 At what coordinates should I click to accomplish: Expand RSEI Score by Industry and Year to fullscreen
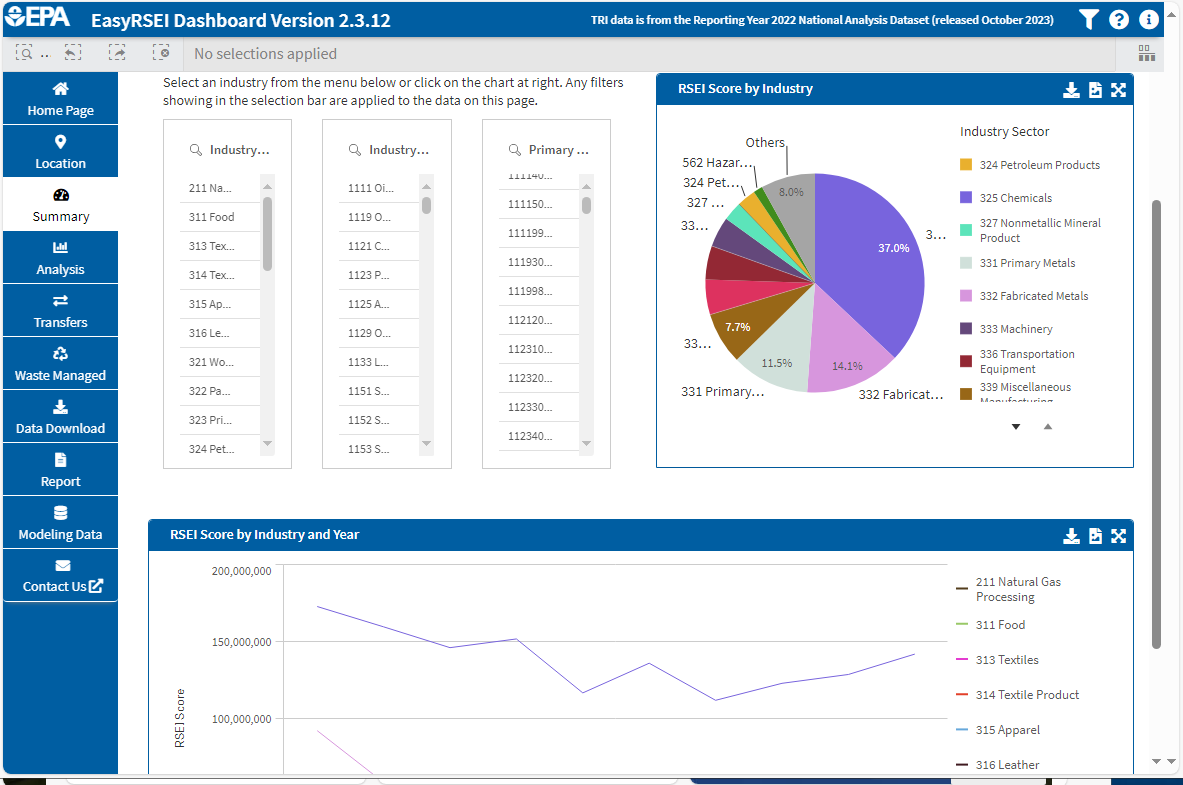pos(1120,535)
